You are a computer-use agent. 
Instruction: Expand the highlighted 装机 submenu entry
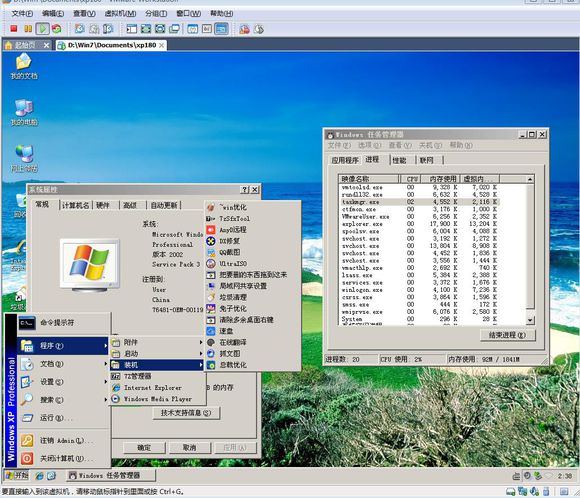pos(158,365)
